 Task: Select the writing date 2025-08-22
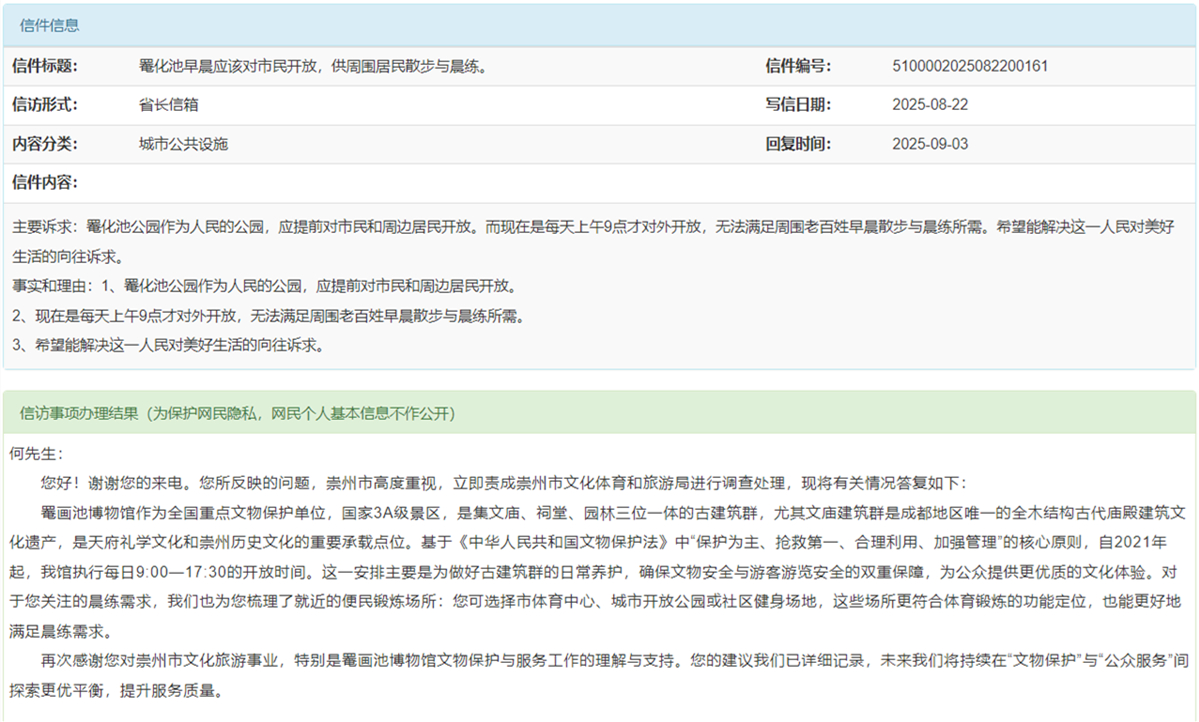tap(930, 105)
